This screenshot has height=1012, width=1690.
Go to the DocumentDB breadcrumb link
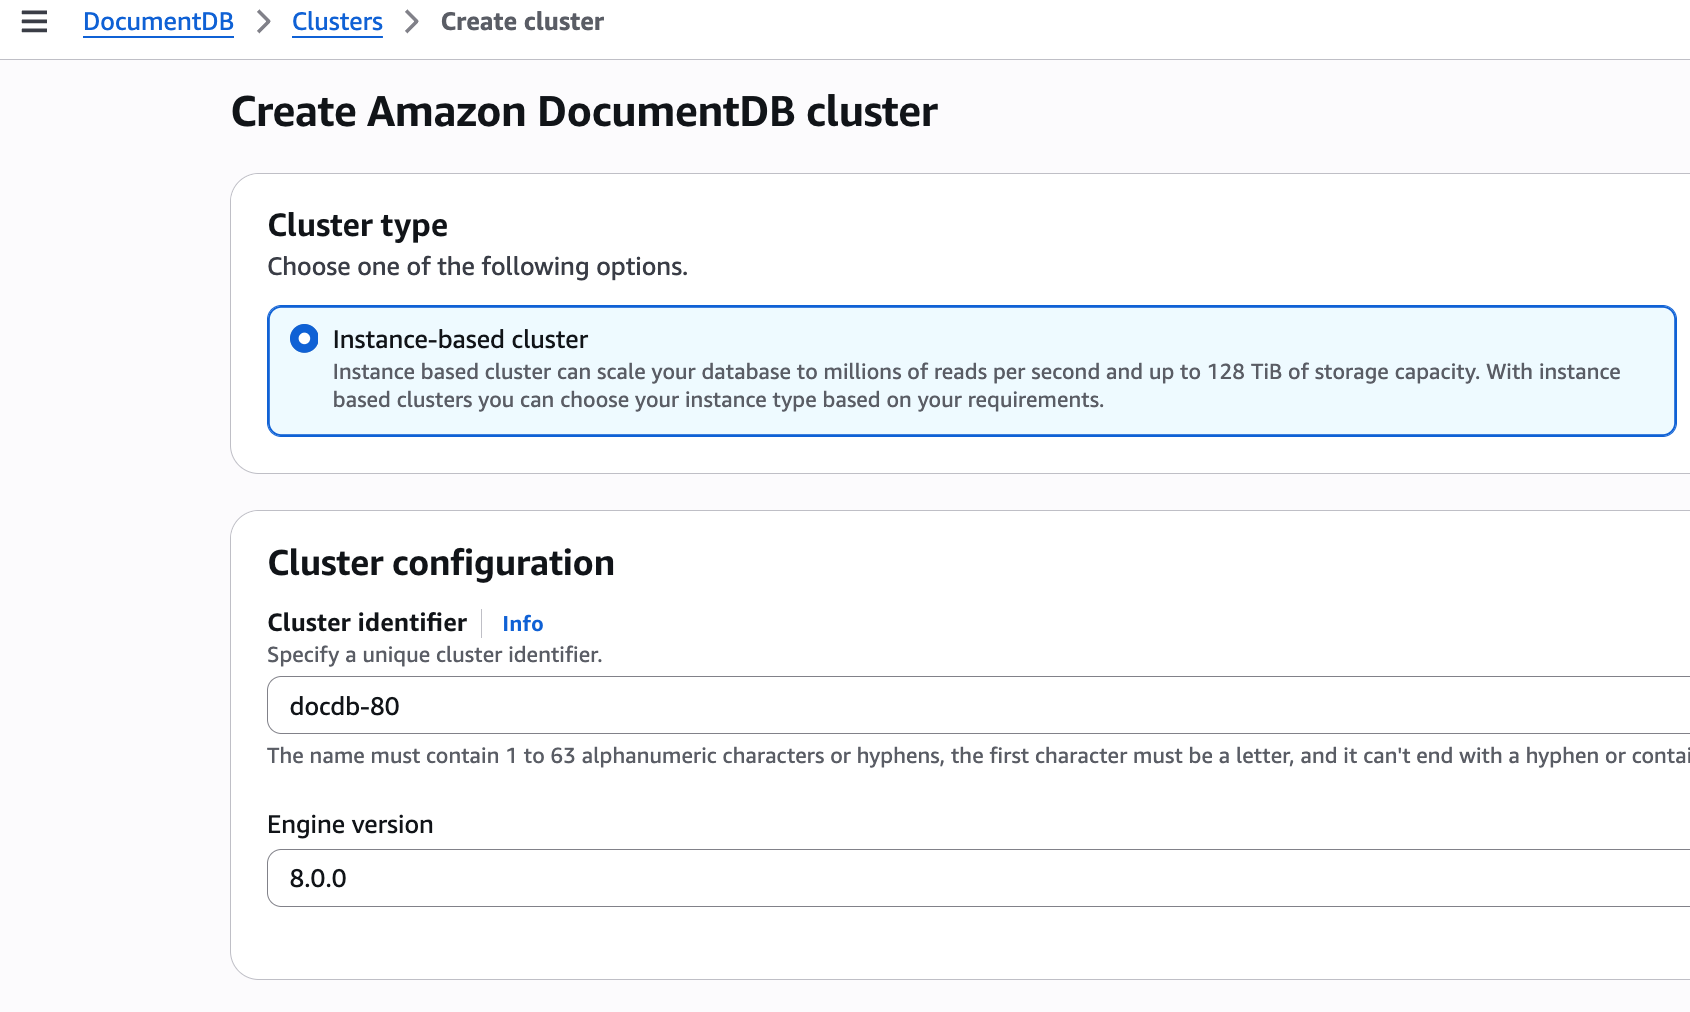[158, 22]
